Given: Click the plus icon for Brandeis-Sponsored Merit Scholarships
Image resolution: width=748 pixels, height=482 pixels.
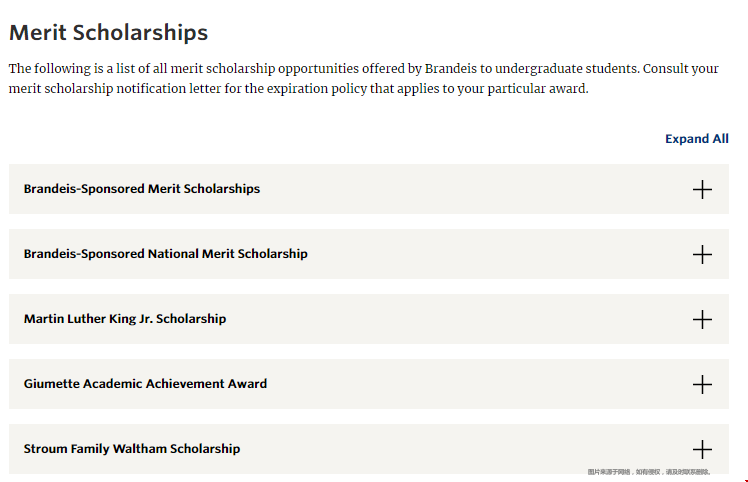Looking at the screenshot, I should [702, 189].
